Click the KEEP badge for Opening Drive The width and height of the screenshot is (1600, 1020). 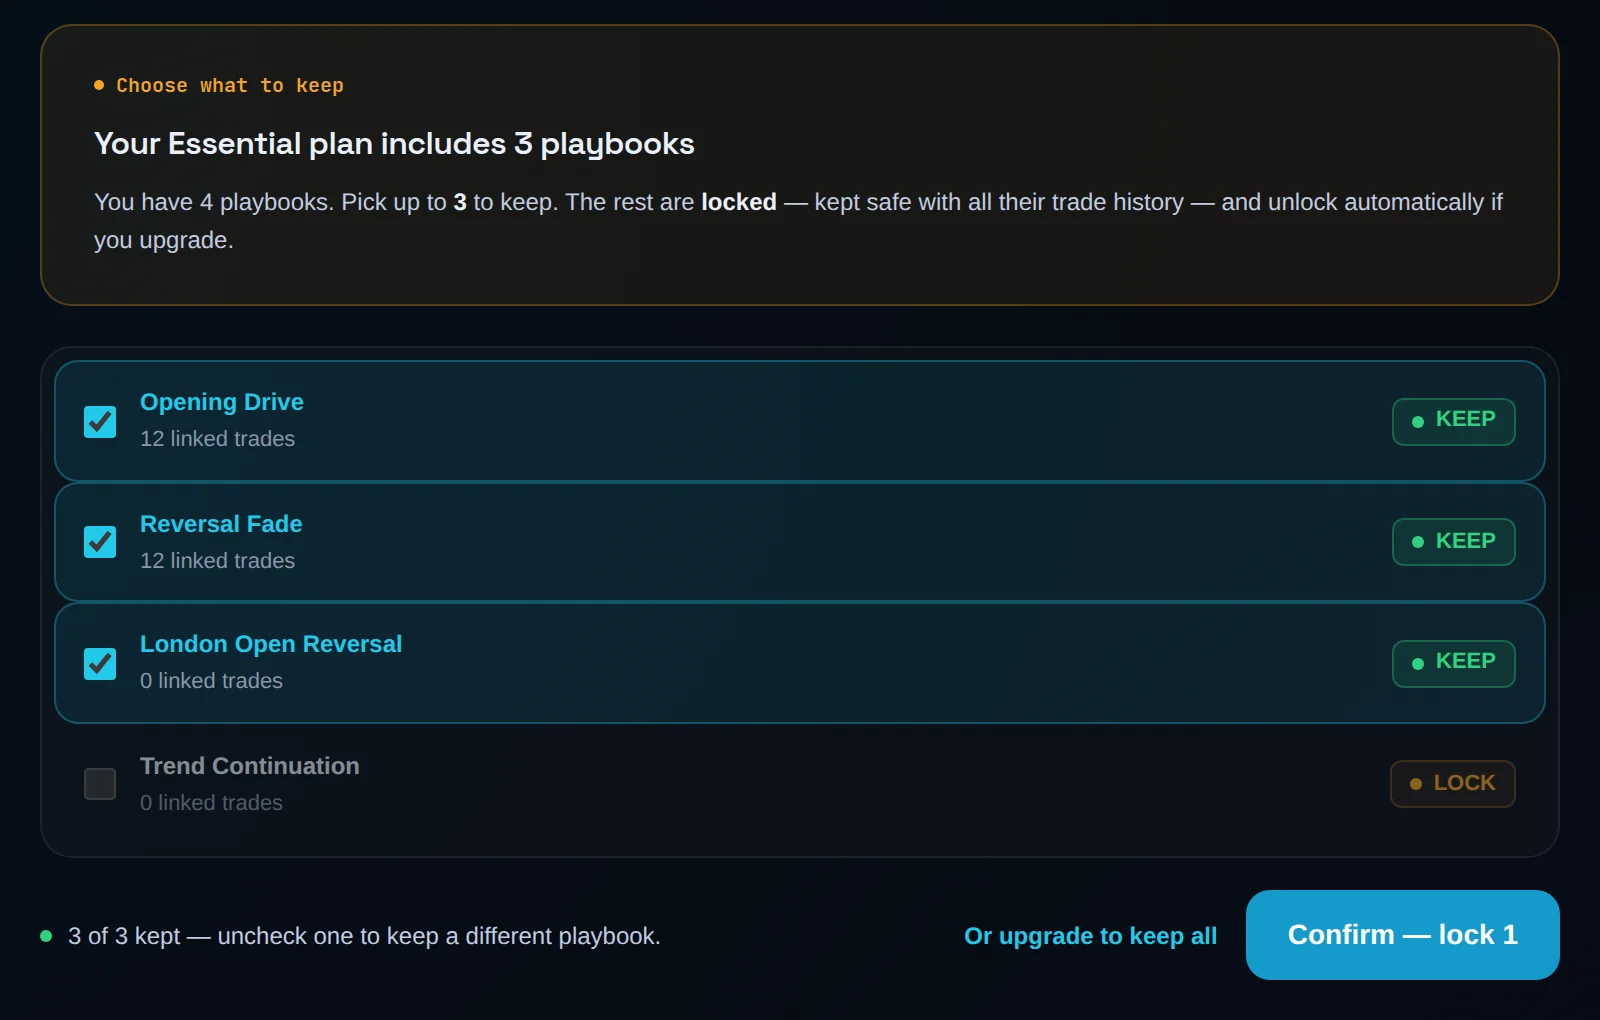[x=1453, y=421]
